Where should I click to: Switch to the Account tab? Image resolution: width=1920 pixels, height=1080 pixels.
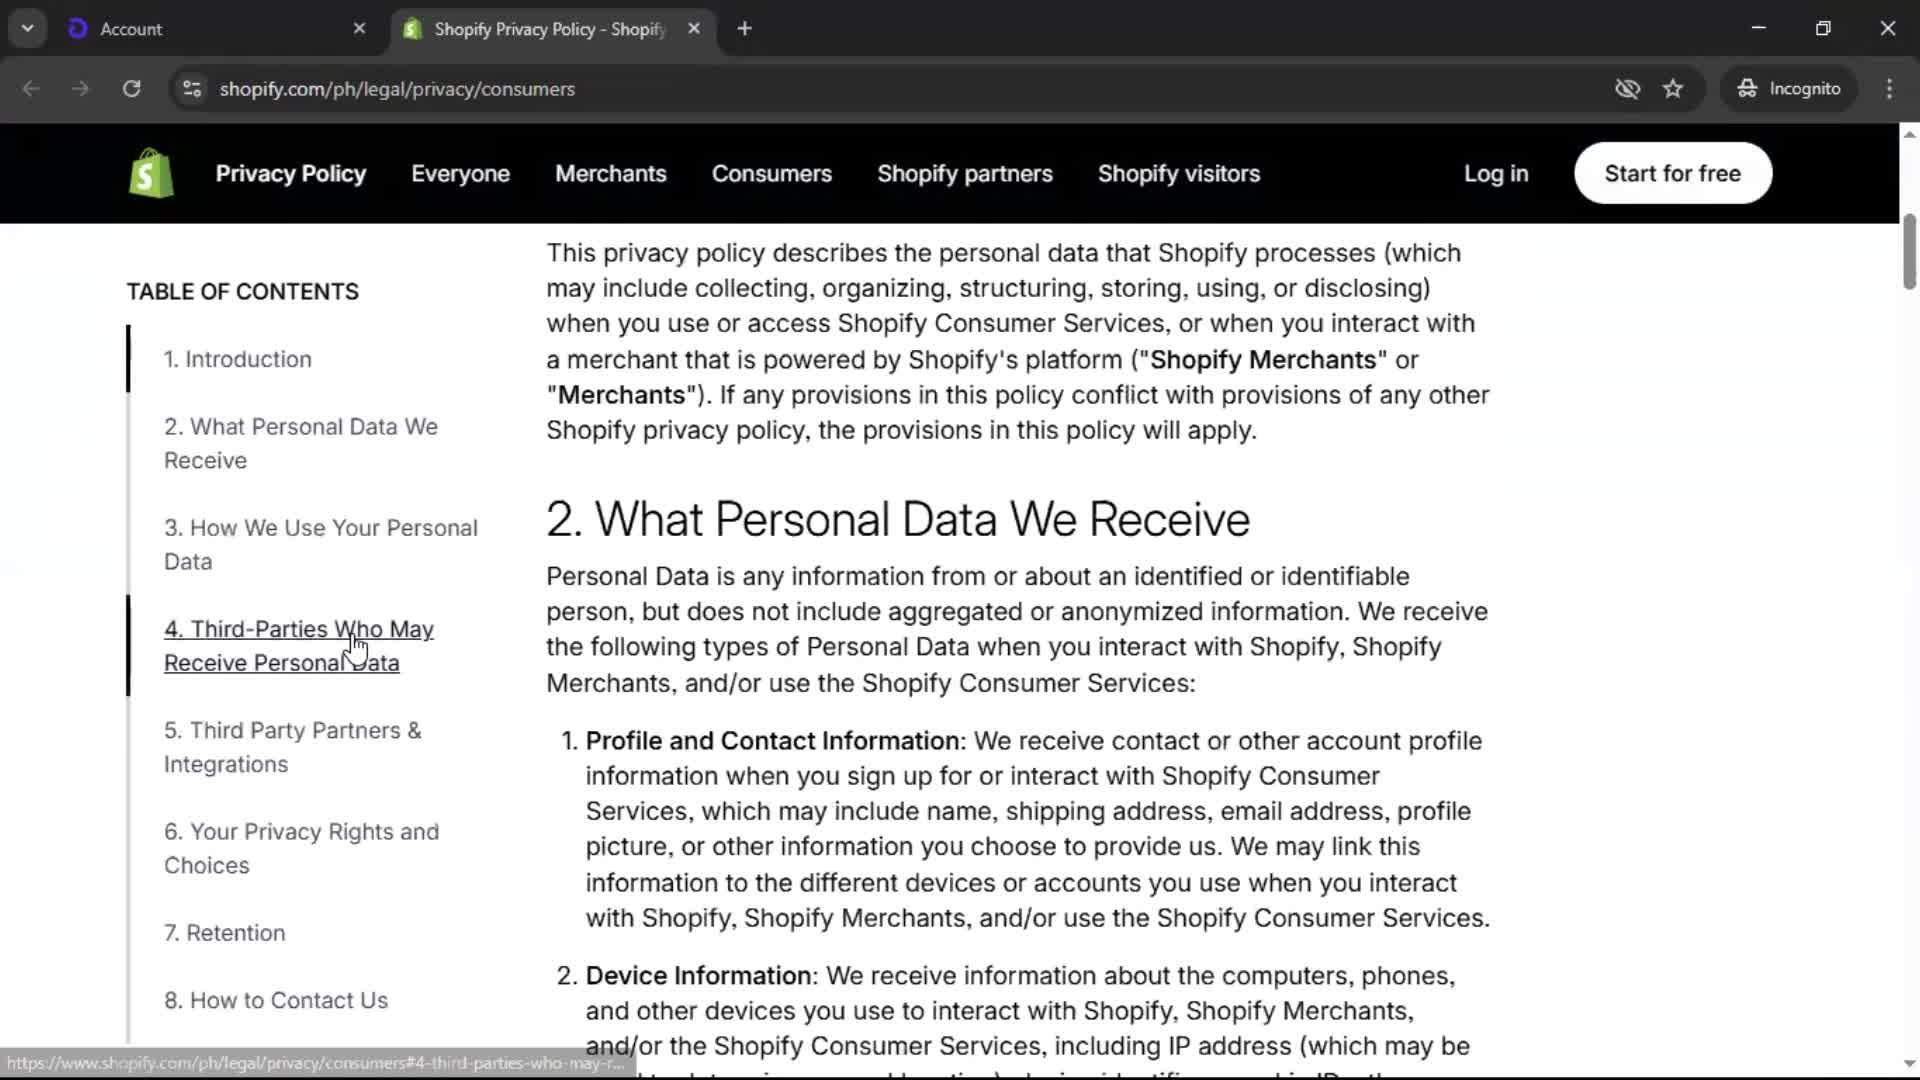tap(200, 29)
